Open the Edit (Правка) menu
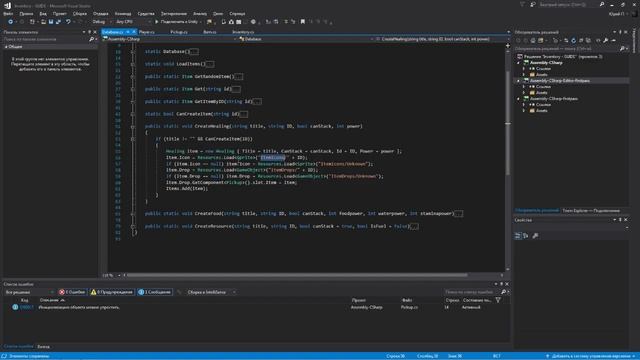 [26, 13]
